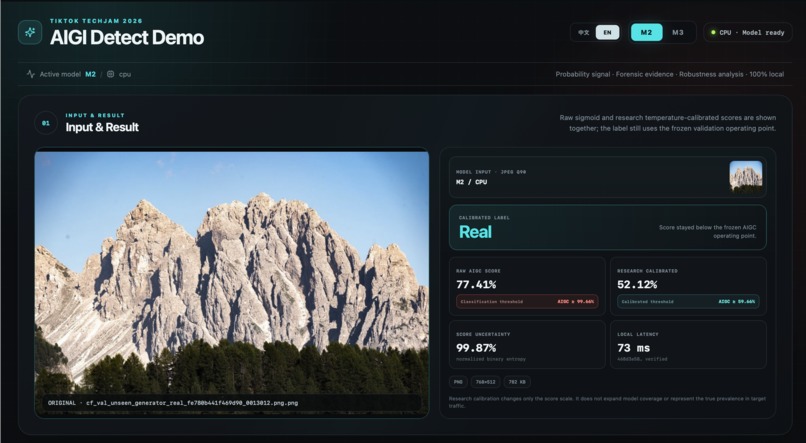This screenshot has width=806, height=443.
Task: Click the local latency value 73 ms
Action: (634, 348)
